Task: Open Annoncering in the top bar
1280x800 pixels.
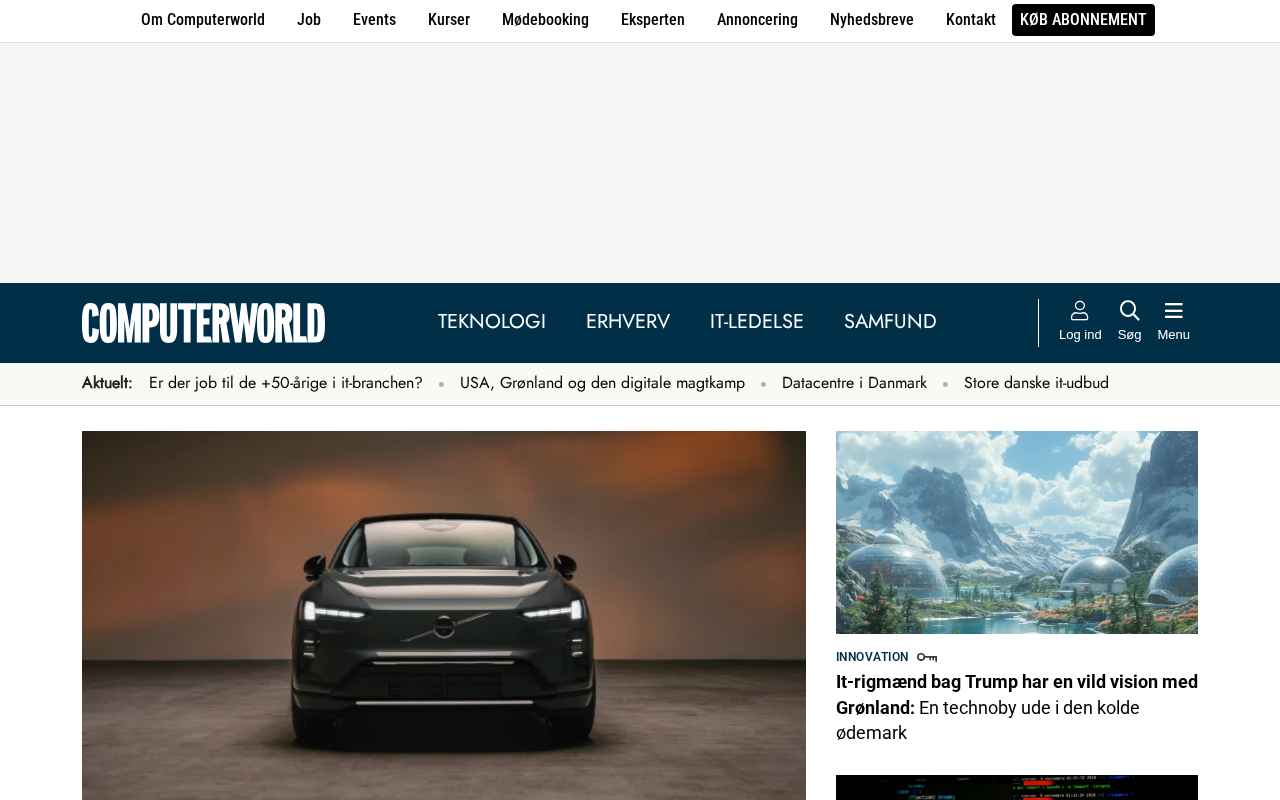Action: [x=757, y=20]
